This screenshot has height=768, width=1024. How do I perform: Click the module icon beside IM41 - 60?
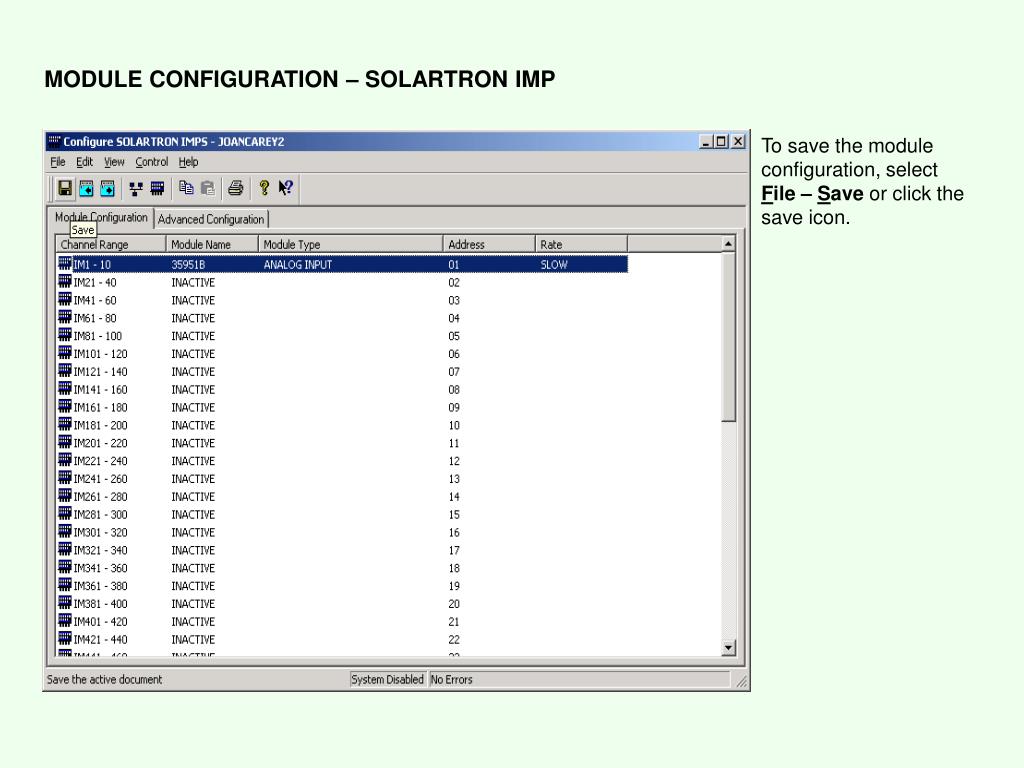[x=65, y=300]
